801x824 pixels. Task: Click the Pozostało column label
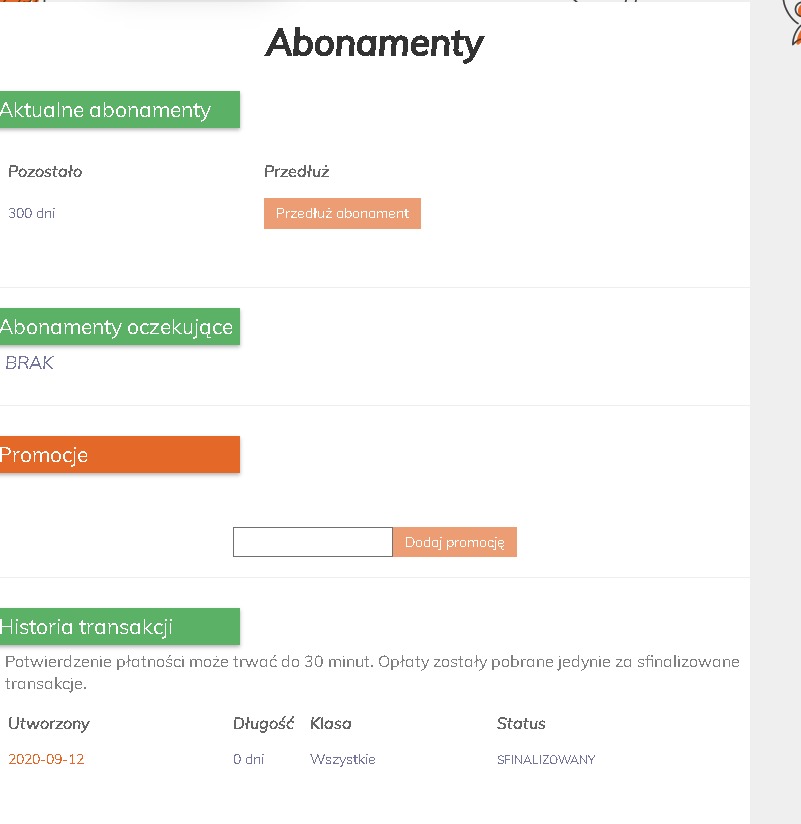[45, 171]
